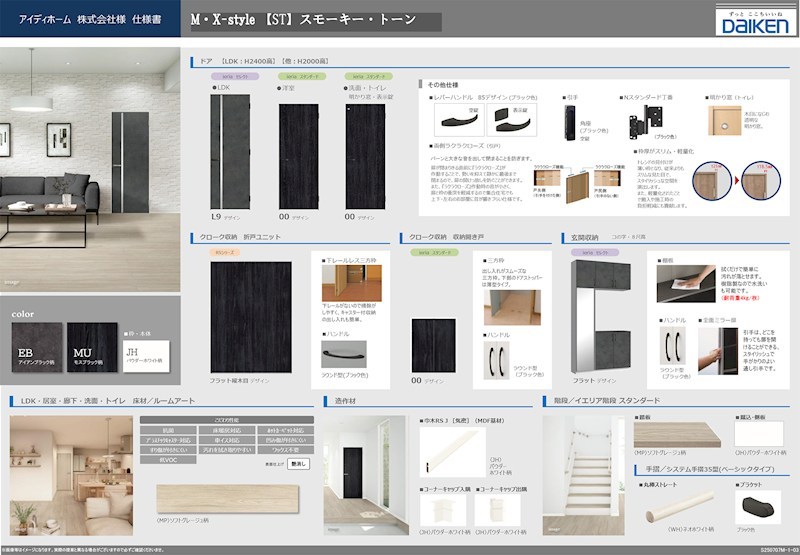The height and width of the screenshot is (555, 800).
Task: Click the L9 design LDK door image
Action: click(230, 152)
